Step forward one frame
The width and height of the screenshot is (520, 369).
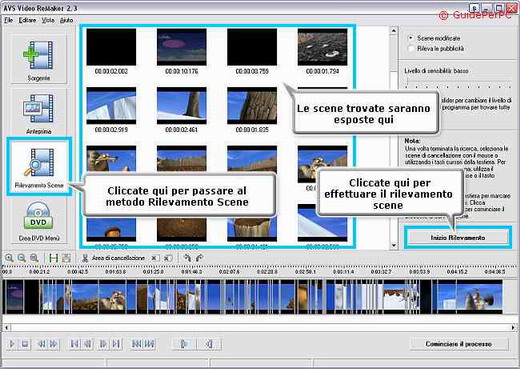coord(104,344)
